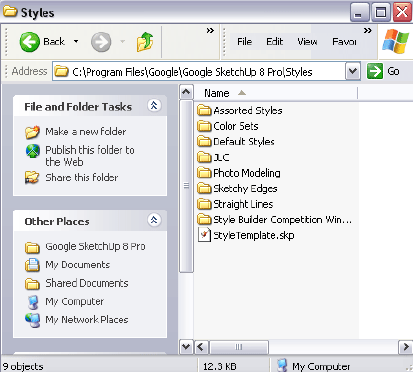Open the View menu

tap(307, 42)
